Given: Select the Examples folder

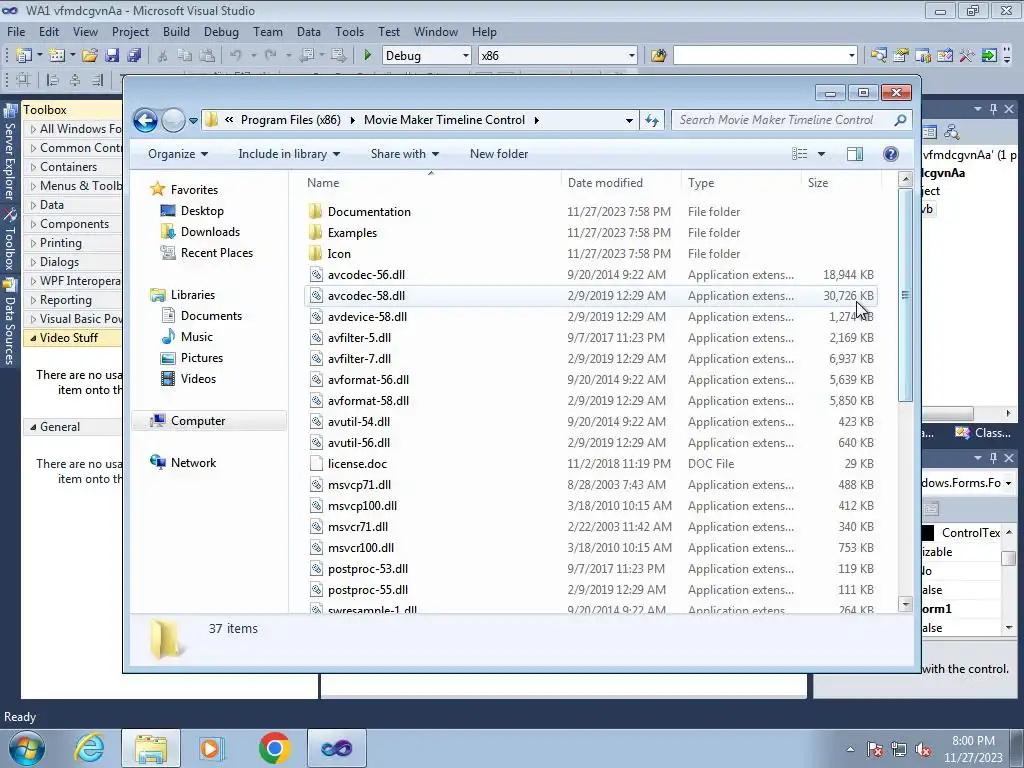Looking at the screenshot, I should pos(352,232).
